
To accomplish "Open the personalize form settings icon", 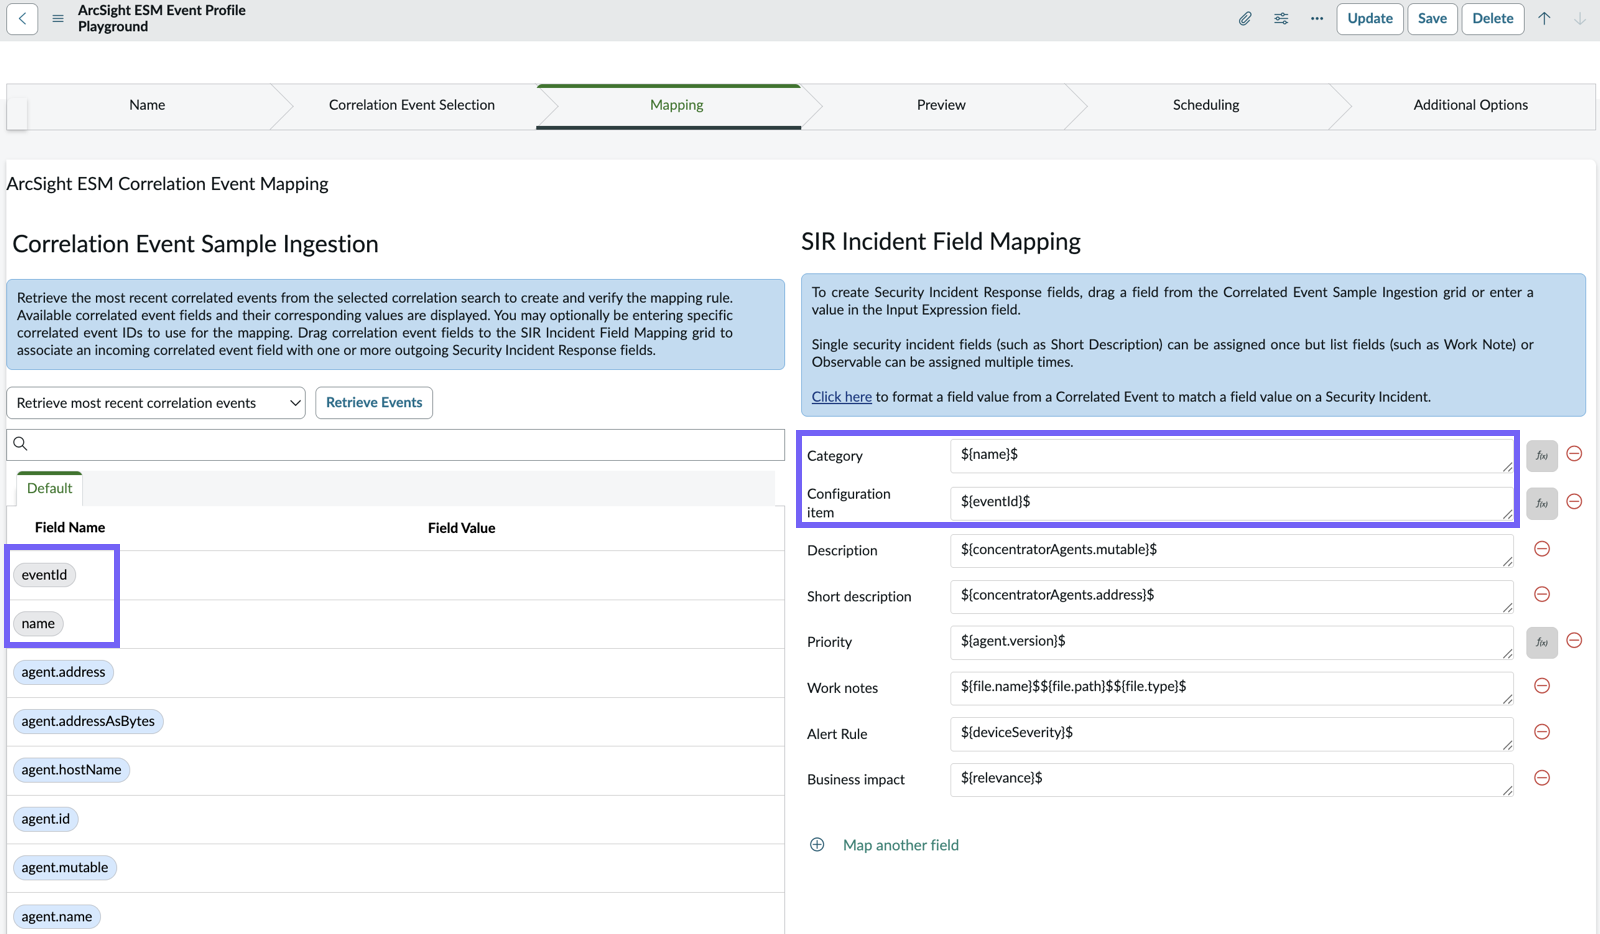I will pyautogui.click(x=1281, y=18).
